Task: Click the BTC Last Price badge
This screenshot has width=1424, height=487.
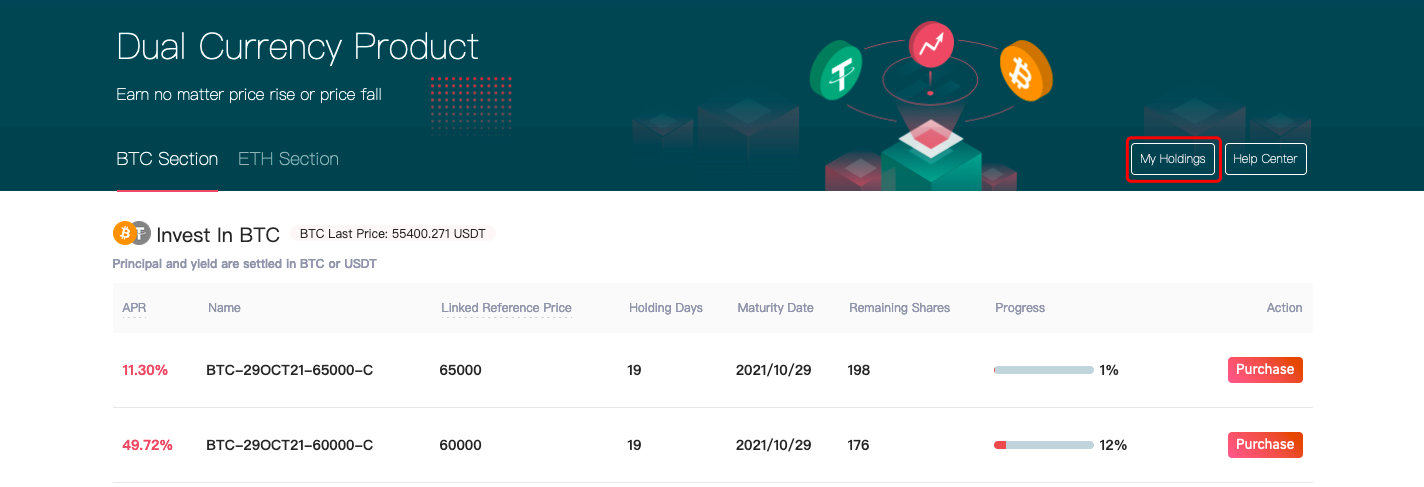Action: [x=392, y=234]
